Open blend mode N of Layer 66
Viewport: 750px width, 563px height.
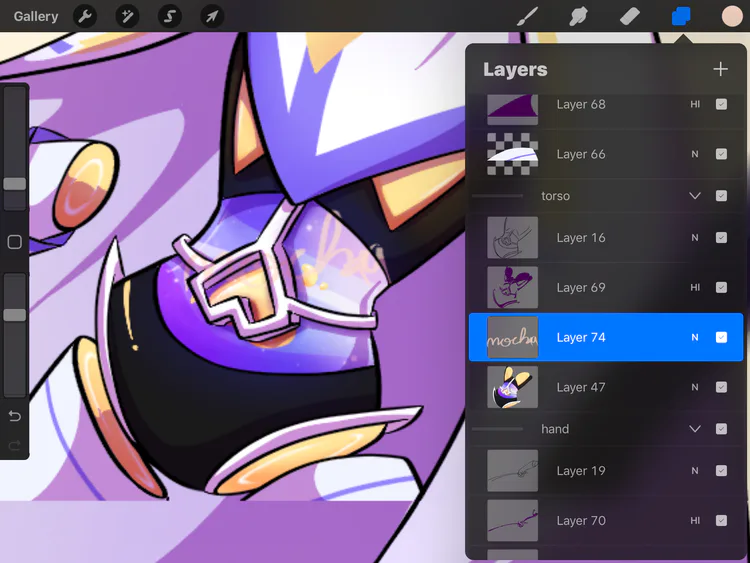click(695, 154)
